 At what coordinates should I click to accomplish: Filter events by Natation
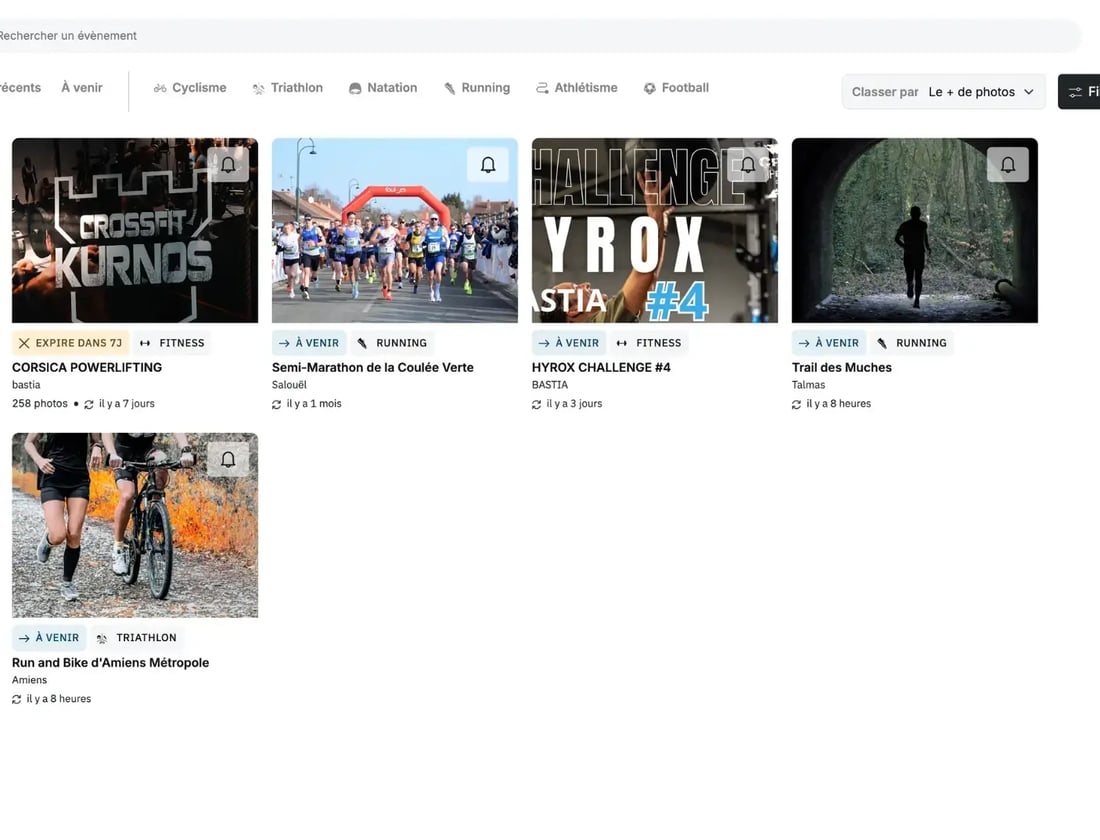[383, 88]
